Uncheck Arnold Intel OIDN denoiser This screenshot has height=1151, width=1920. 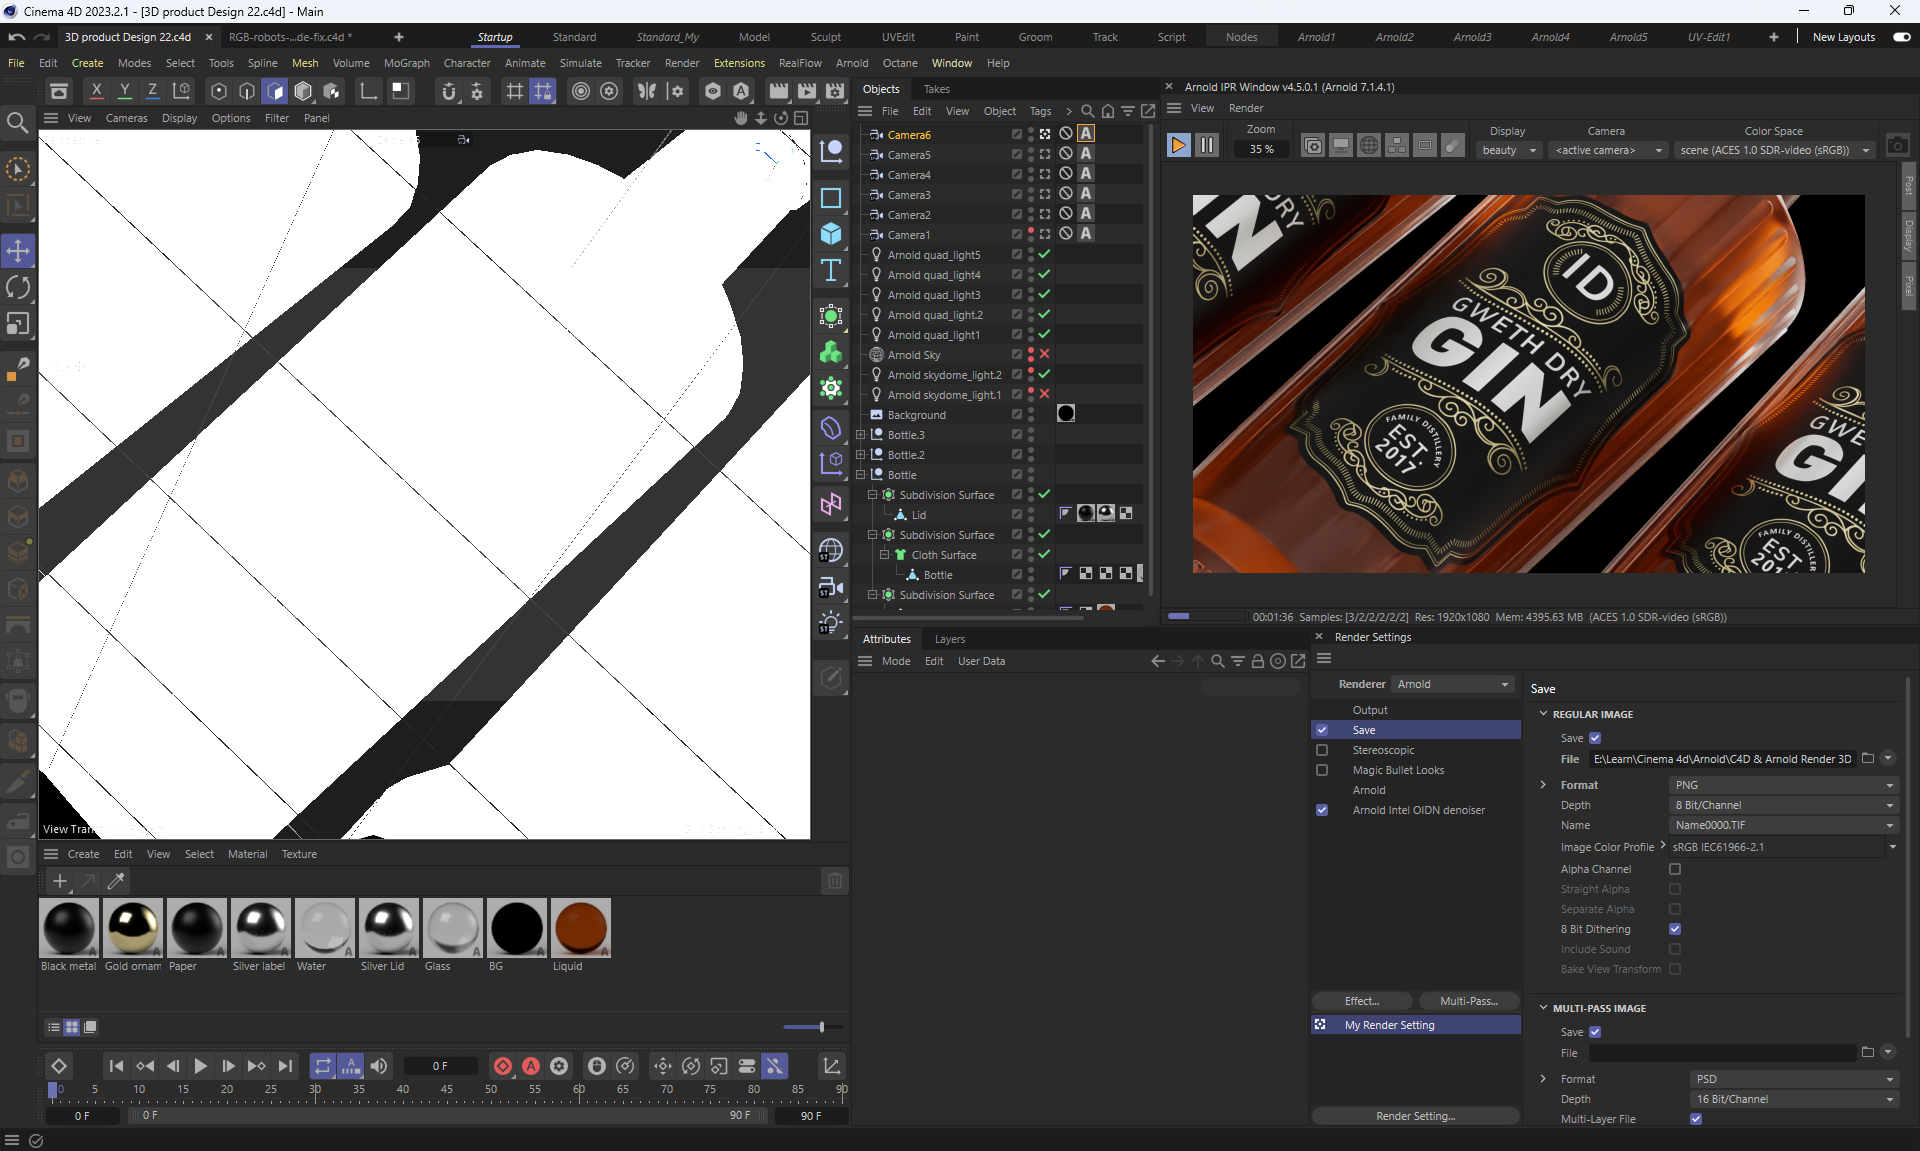click(1322, 810)
